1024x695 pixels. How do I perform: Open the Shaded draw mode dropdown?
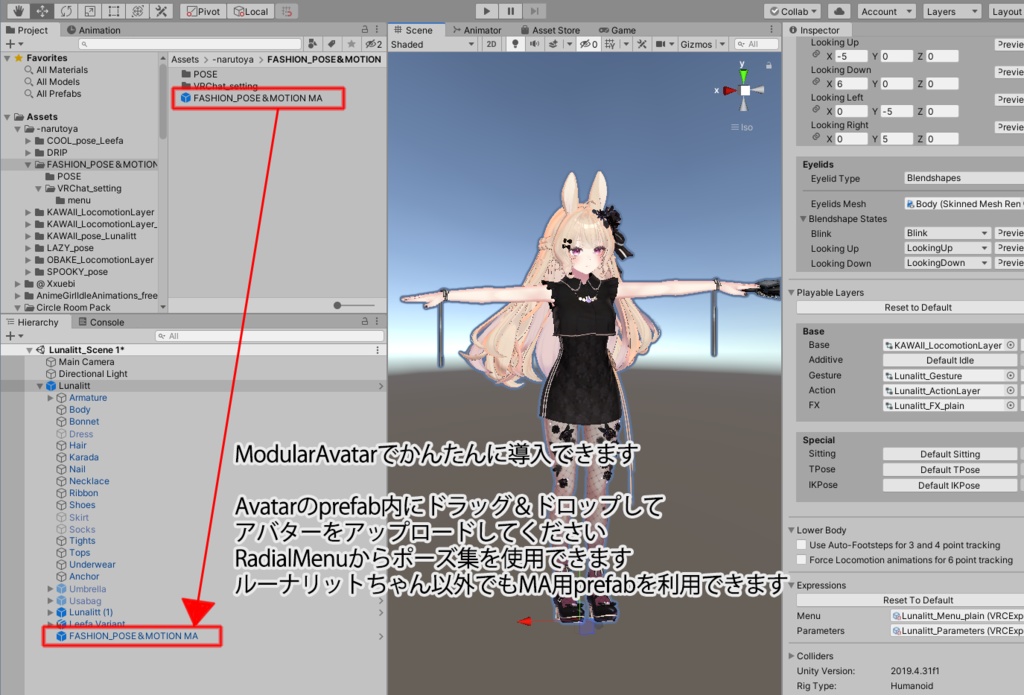[x=430, y=44]
